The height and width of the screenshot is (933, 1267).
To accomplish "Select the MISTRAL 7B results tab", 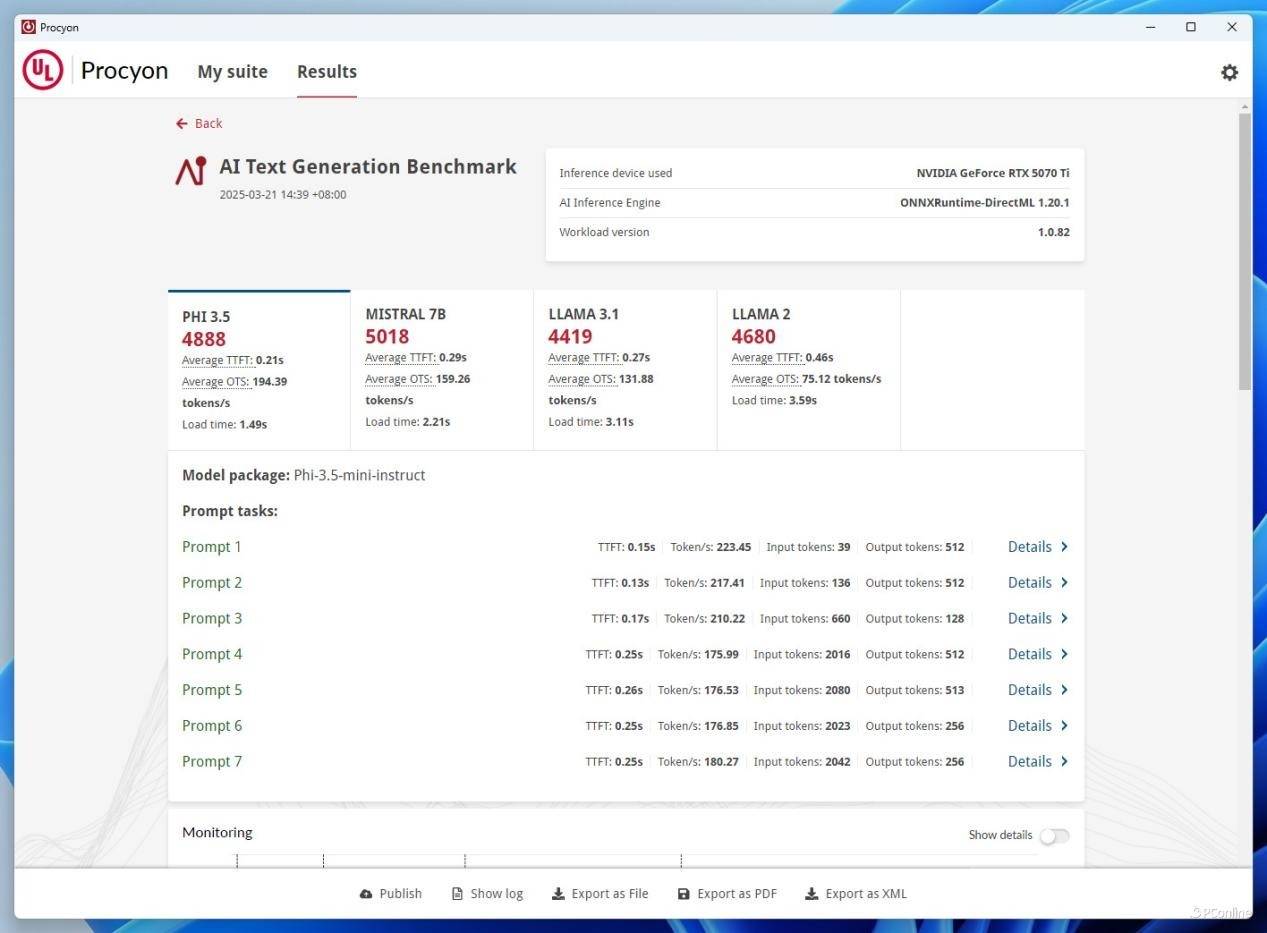I will coord(441,368).
